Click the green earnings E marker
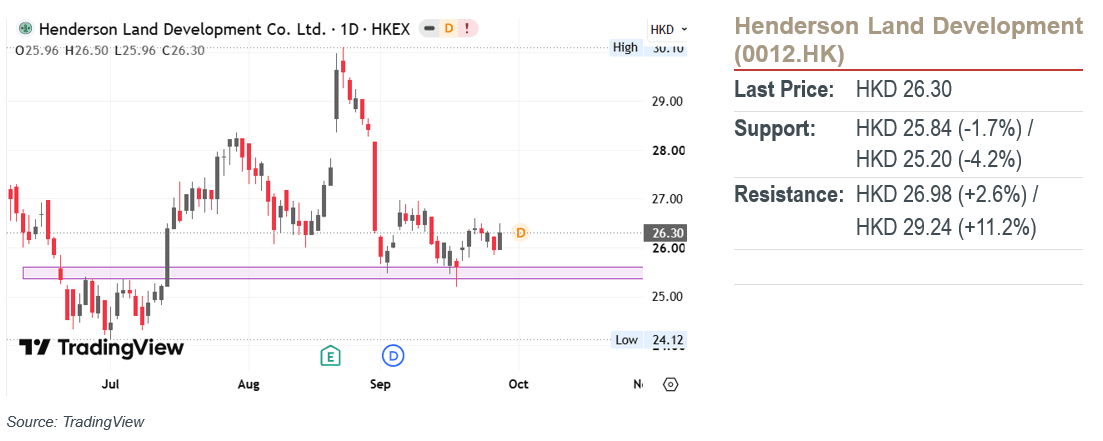1103x441 pixels. (x=329, y=357)
